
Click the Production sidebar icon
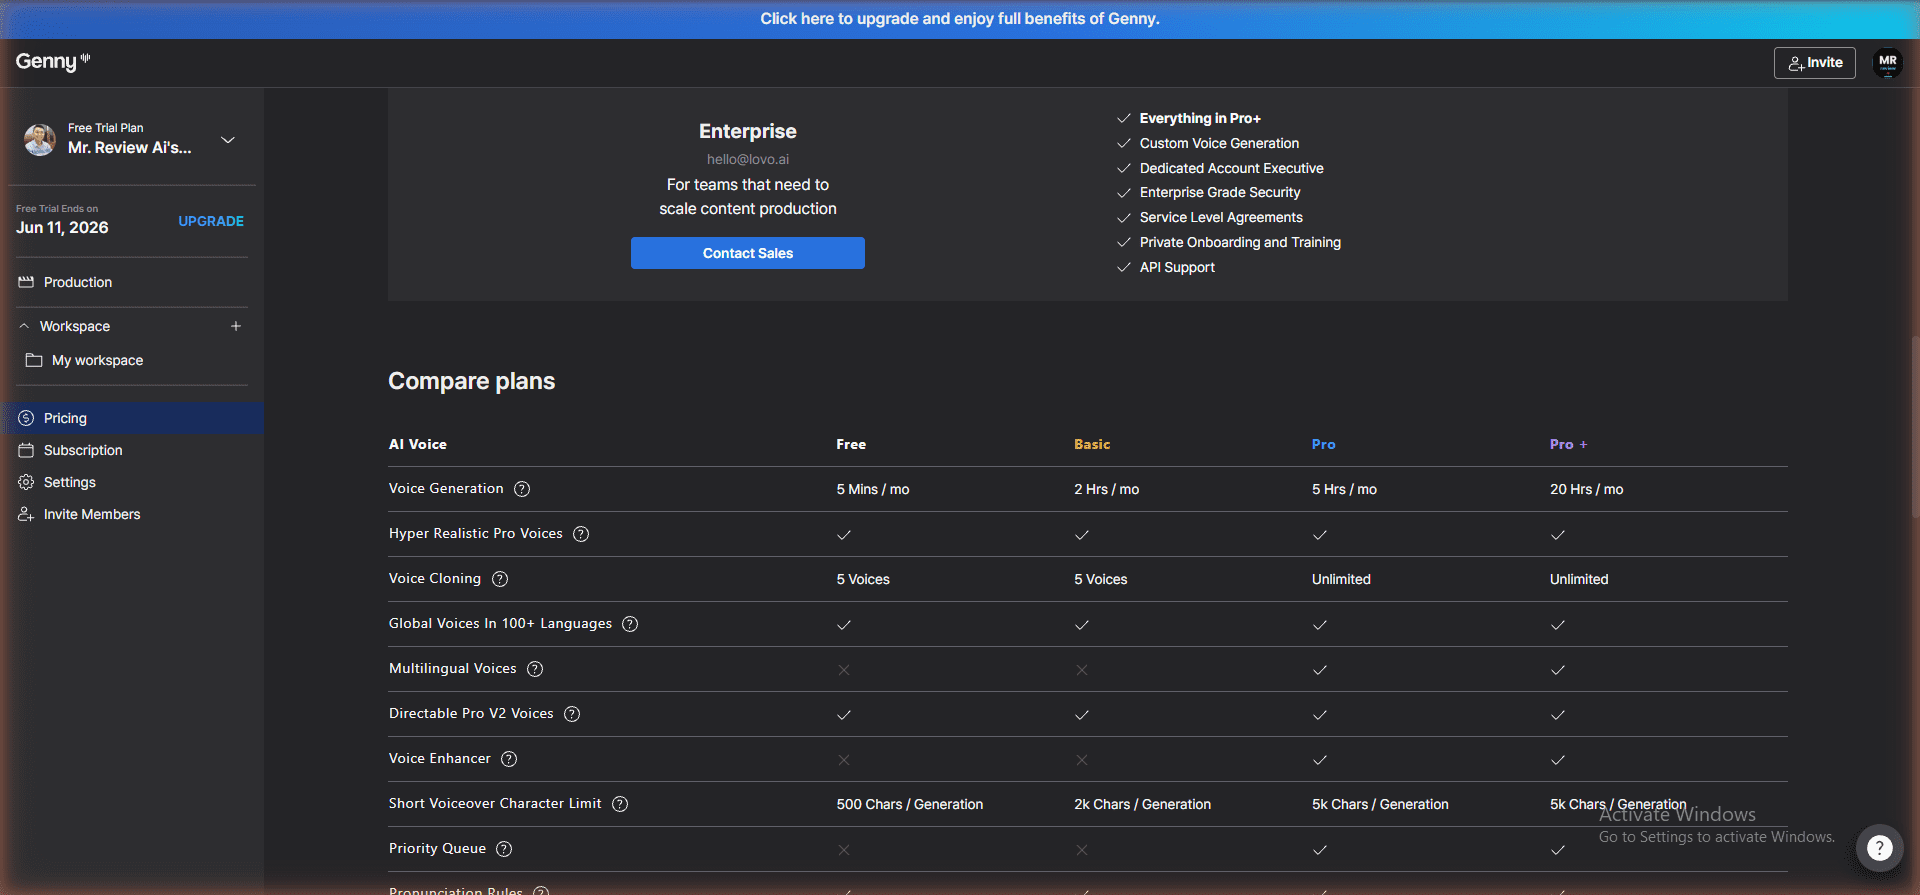[26, 282]
